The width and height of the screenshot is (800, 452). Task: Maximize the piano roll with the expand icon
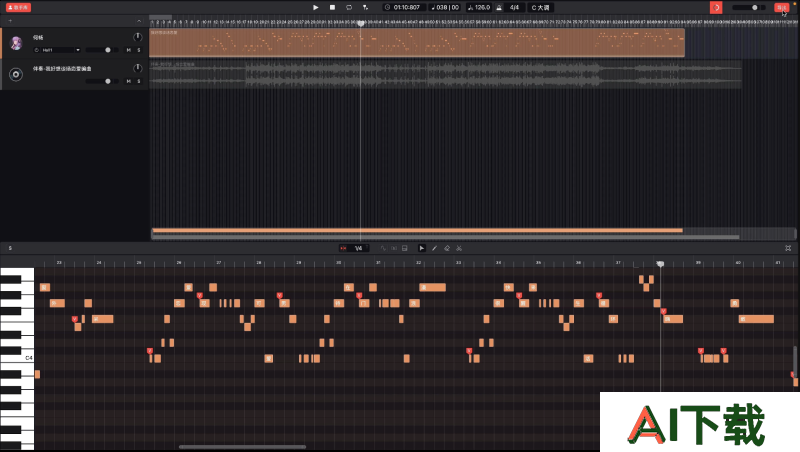click(788, 248)
